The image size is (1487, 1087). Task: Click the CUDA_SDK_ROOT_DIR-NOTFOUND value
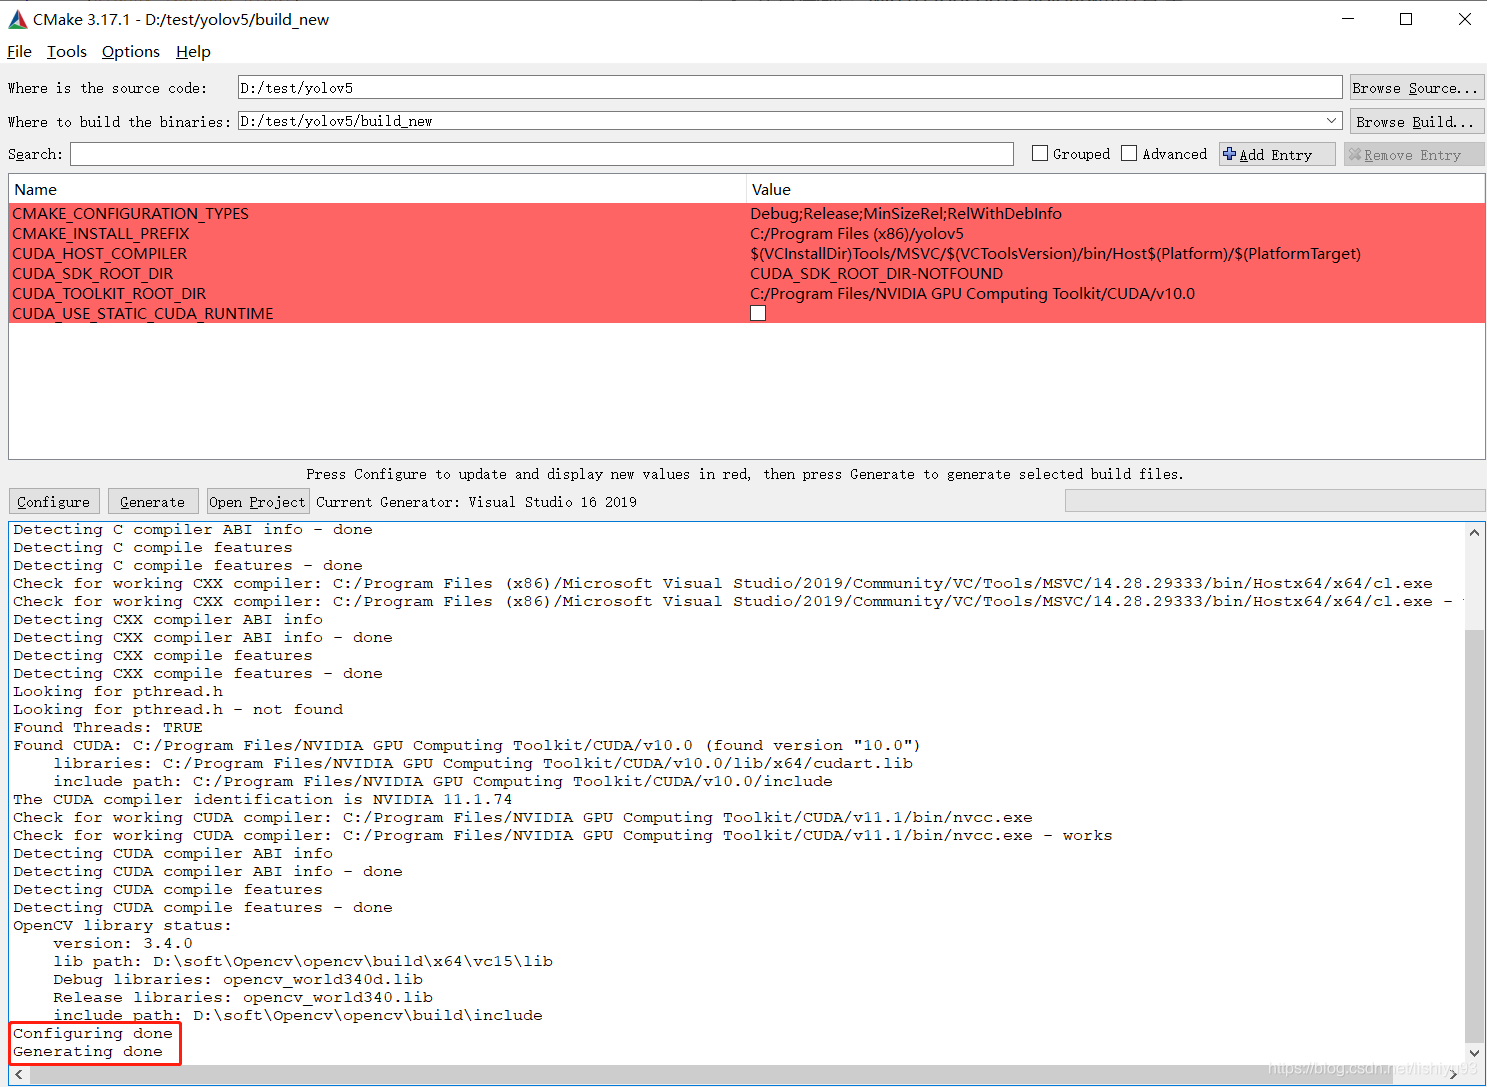(x=876, y=273)
